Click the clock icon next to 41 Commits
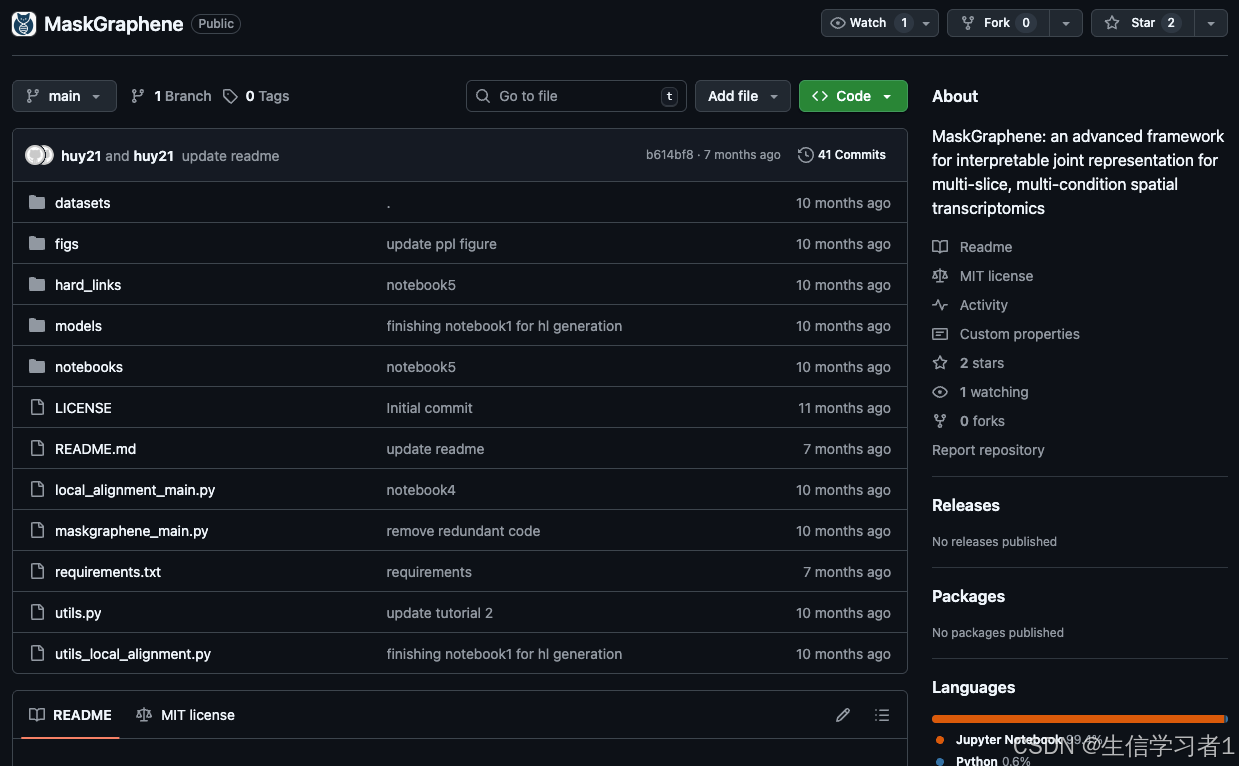This screenshot has height=766, width=1239. coord(805,155)
